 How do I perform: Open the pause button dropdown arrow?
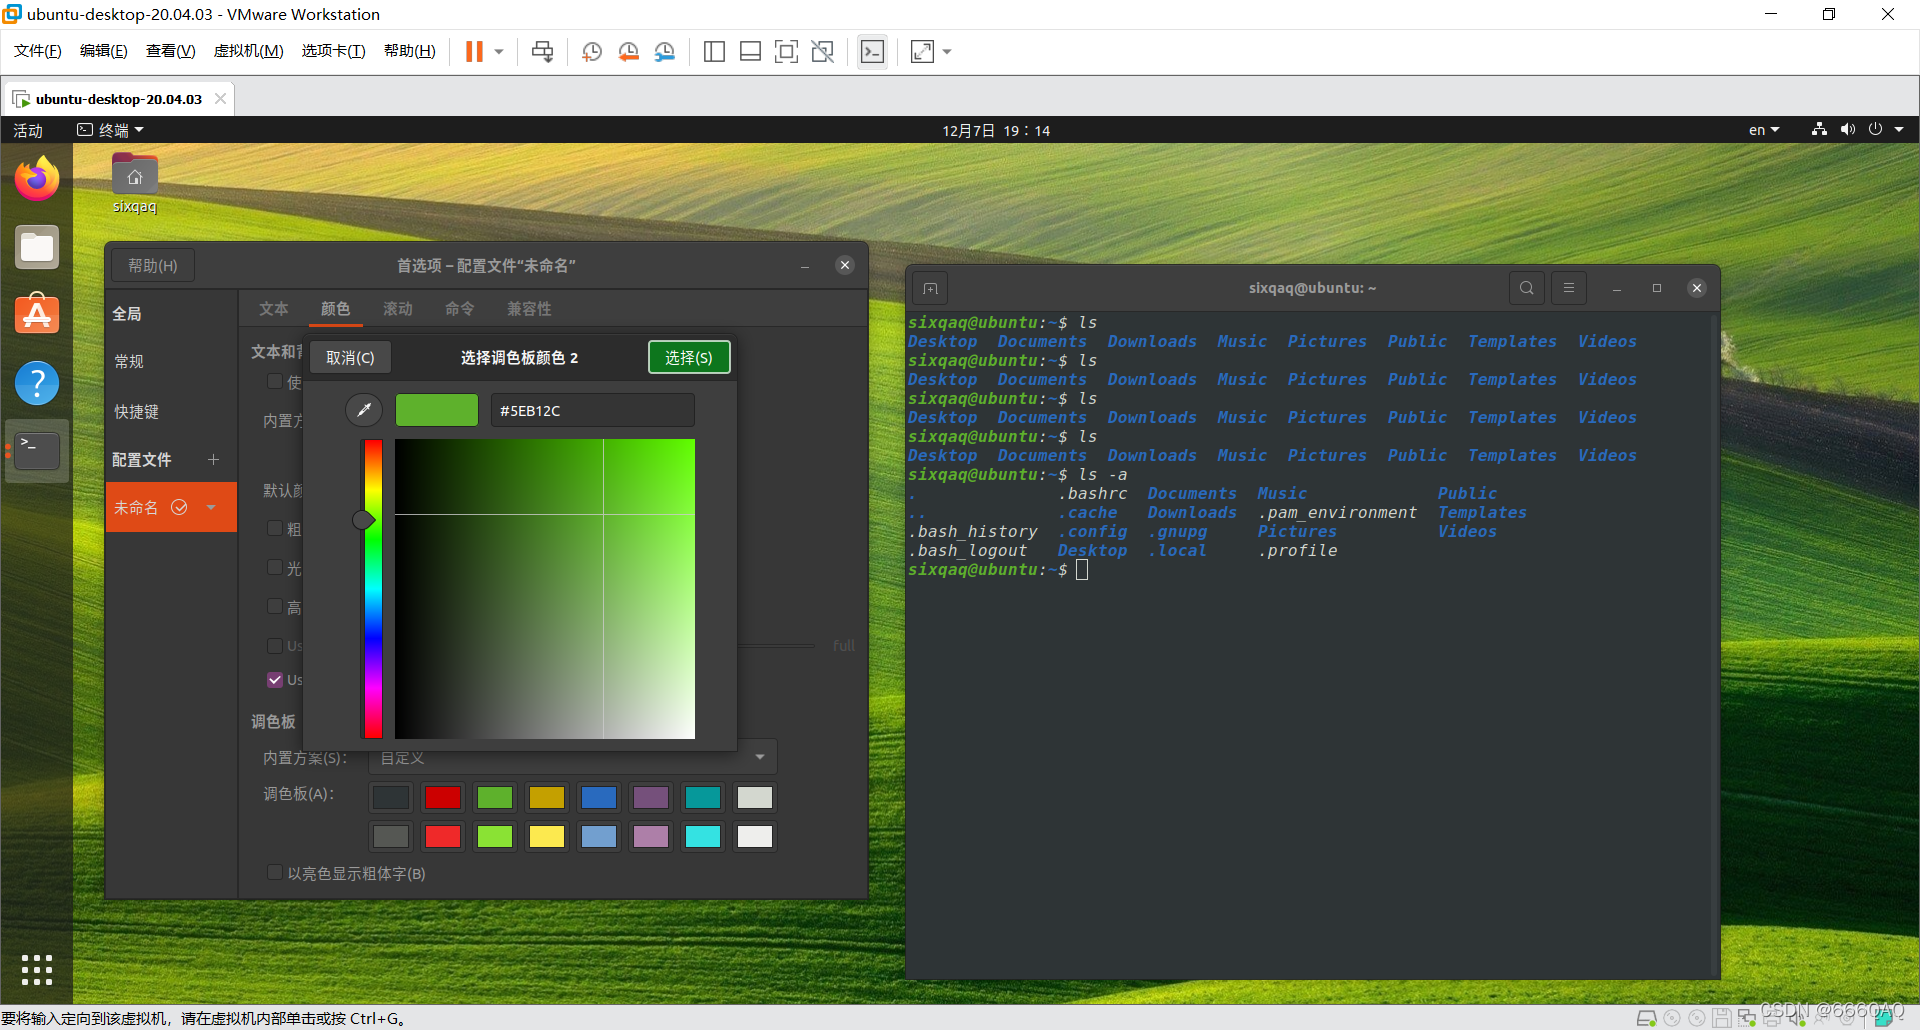498,52
